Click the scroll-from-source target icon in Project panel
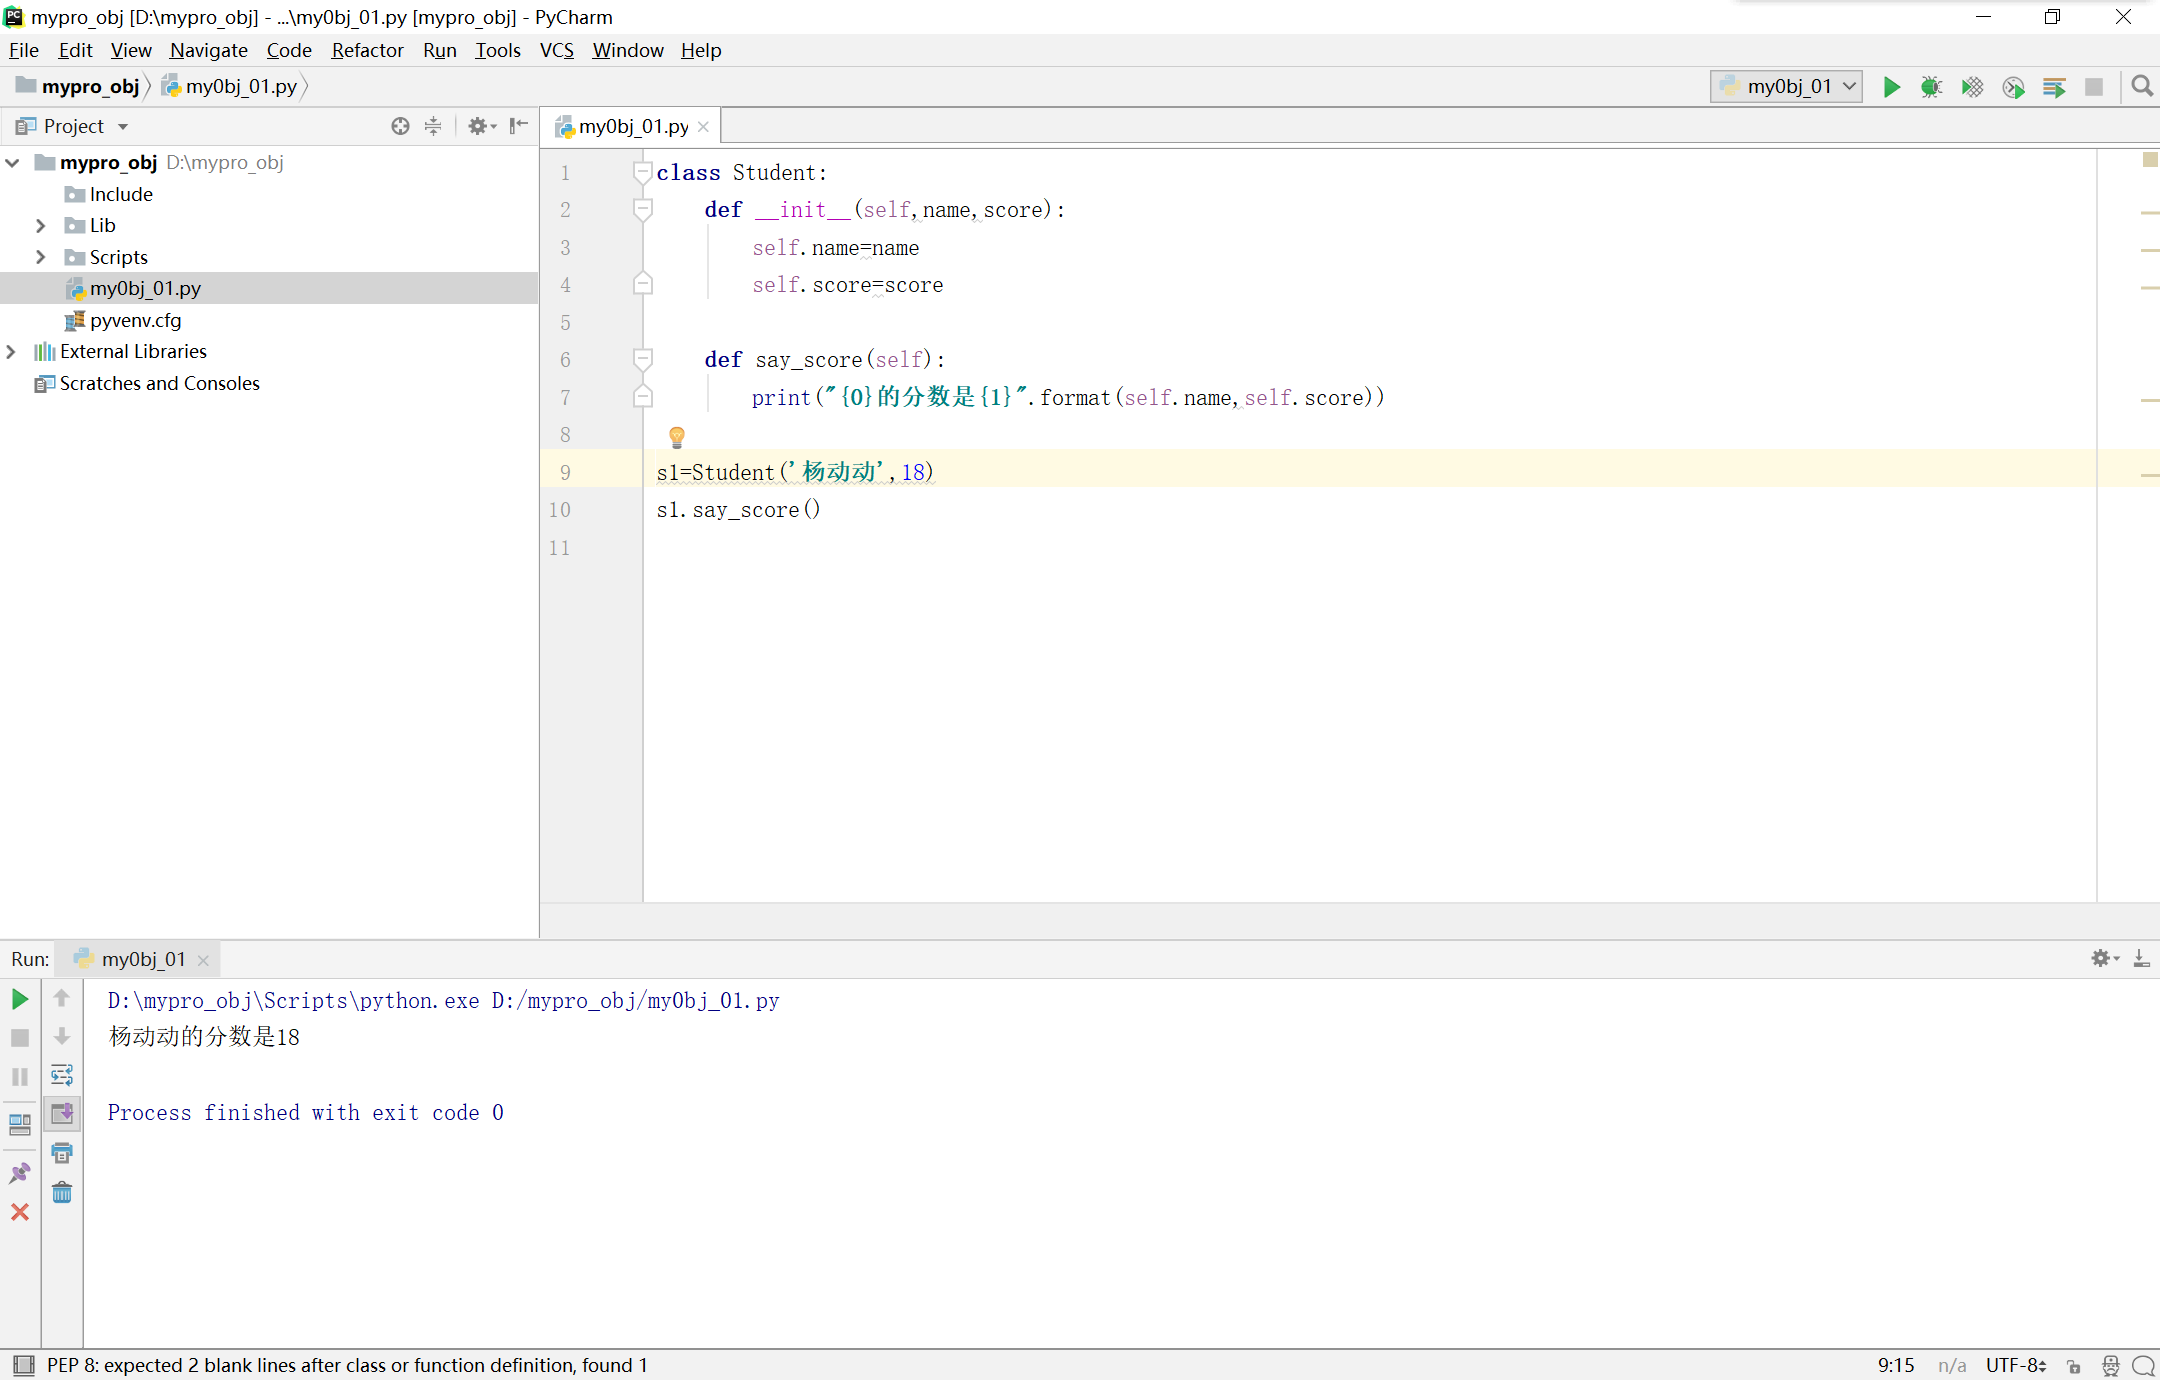Screen dimensions: 2160x1380 click(x=400, y=126)
